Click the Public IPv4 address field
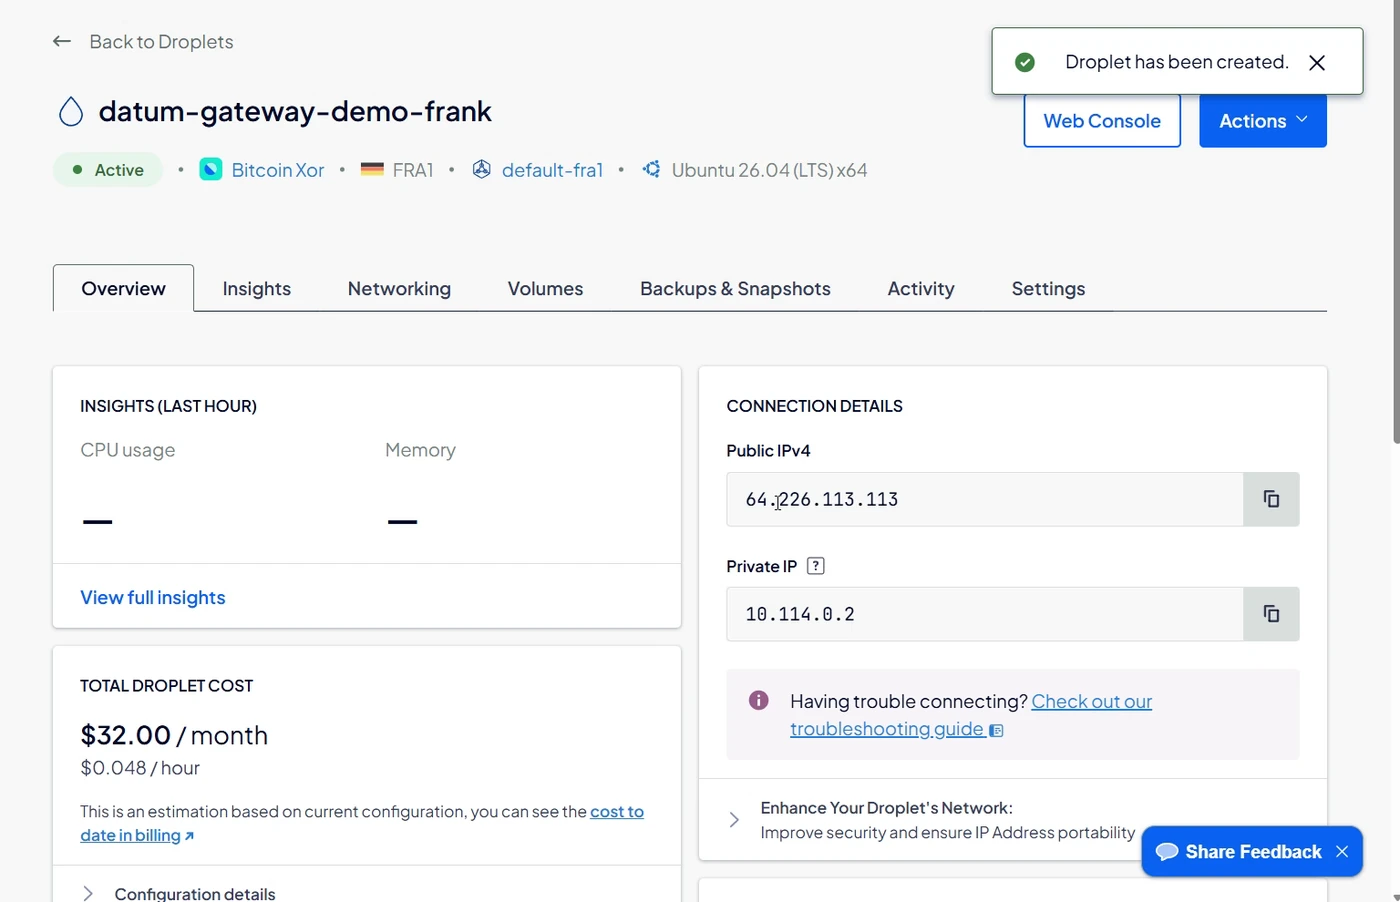Image resolution: width=1400 pixels, height=902 pixels. [x=985, y=499]
